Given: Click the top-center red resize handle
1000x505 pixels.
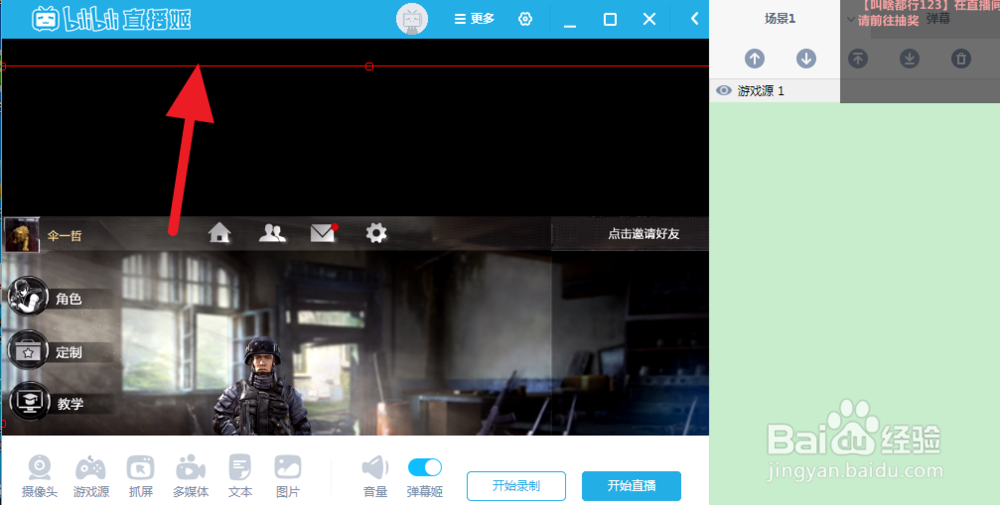Looking at the screenshot, I should pos(369,66).
